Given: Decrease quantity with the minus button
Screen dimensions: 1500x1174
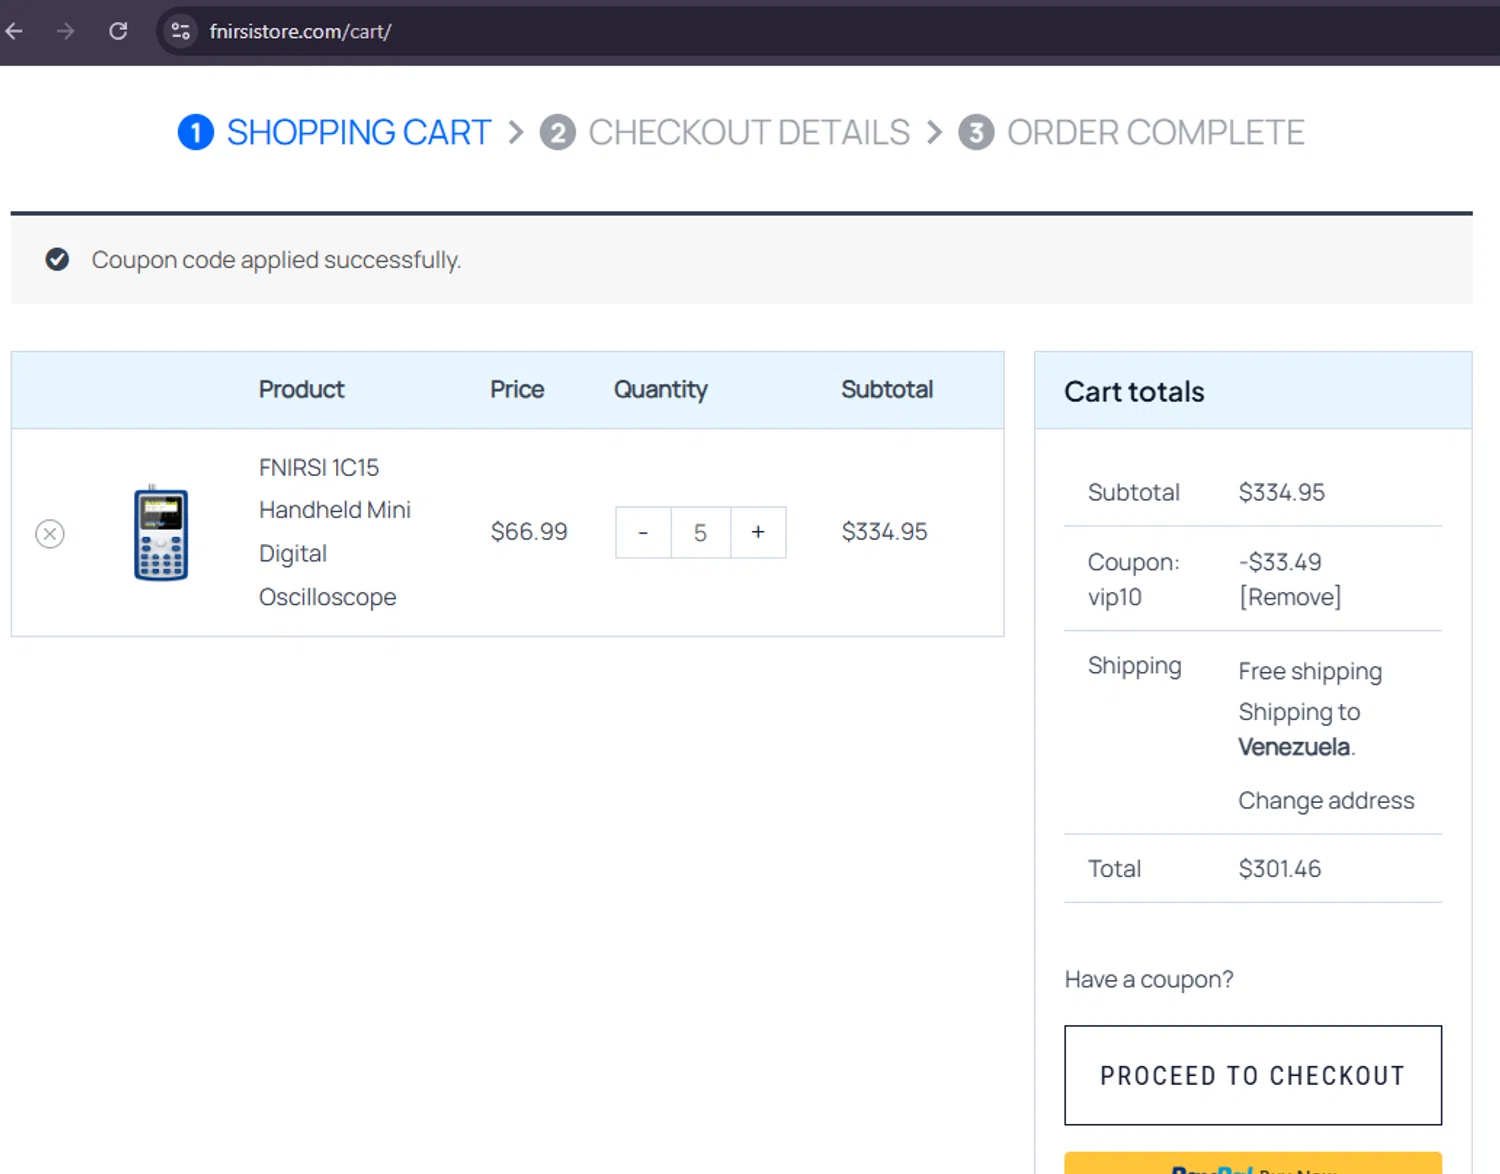Looking at the screenshot, I should click(643, 532).
